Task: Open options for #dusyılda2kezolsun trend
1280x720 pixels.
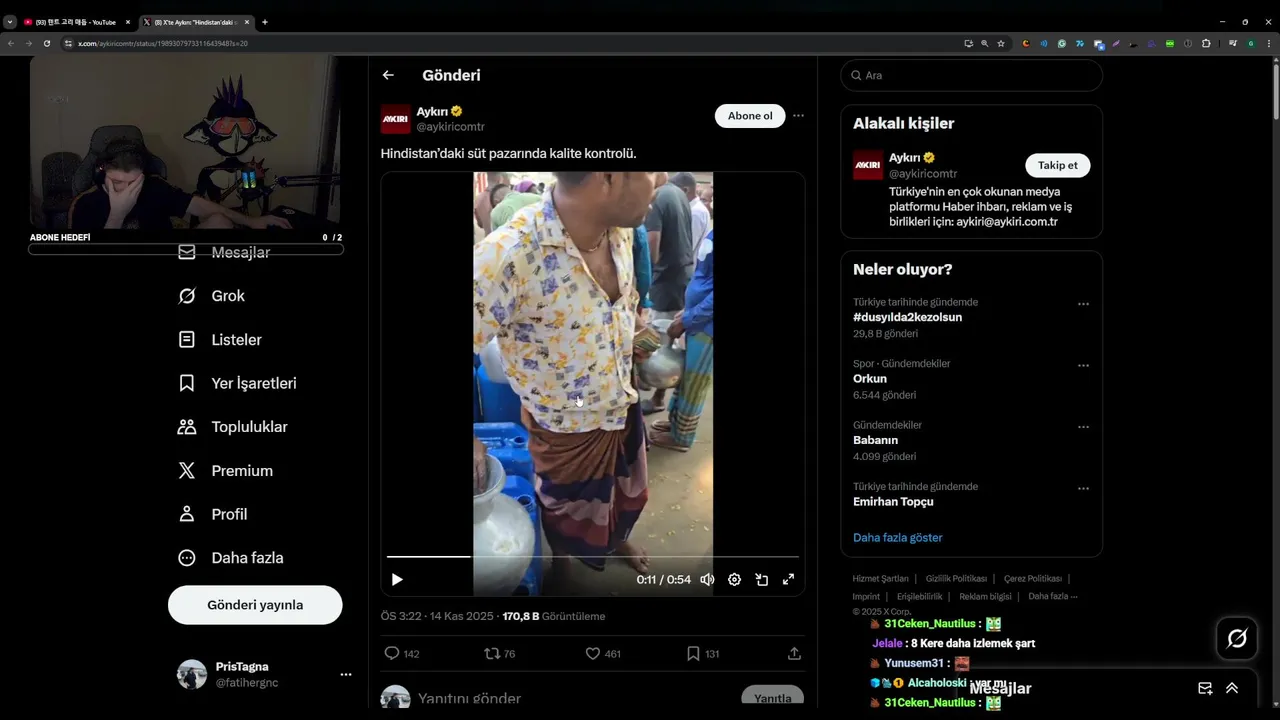Action: [x=1083, y=304]
